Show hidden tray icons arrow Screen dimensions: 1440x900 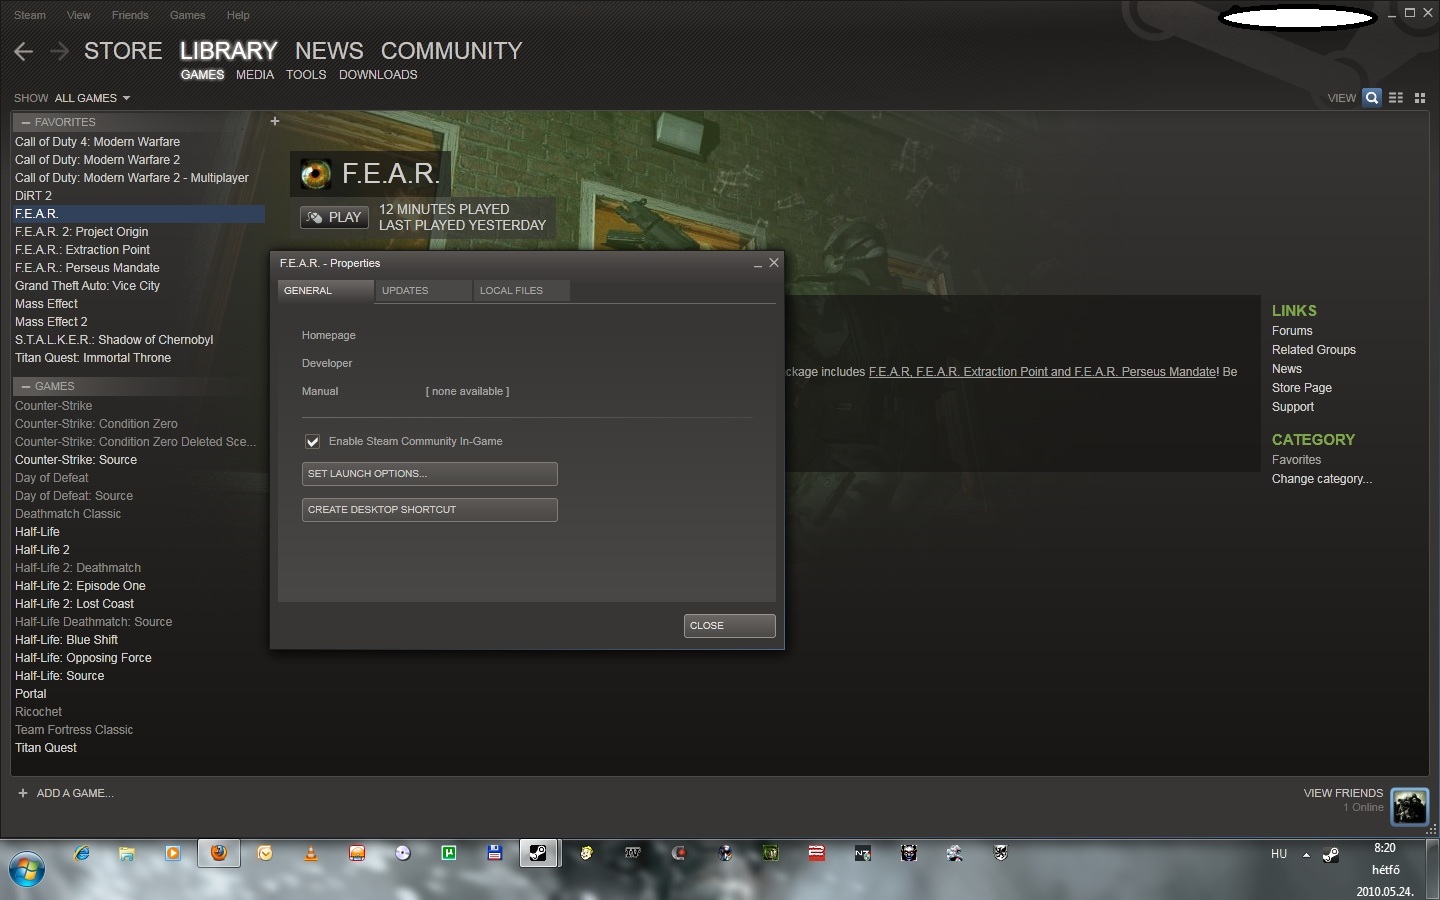1306,855
